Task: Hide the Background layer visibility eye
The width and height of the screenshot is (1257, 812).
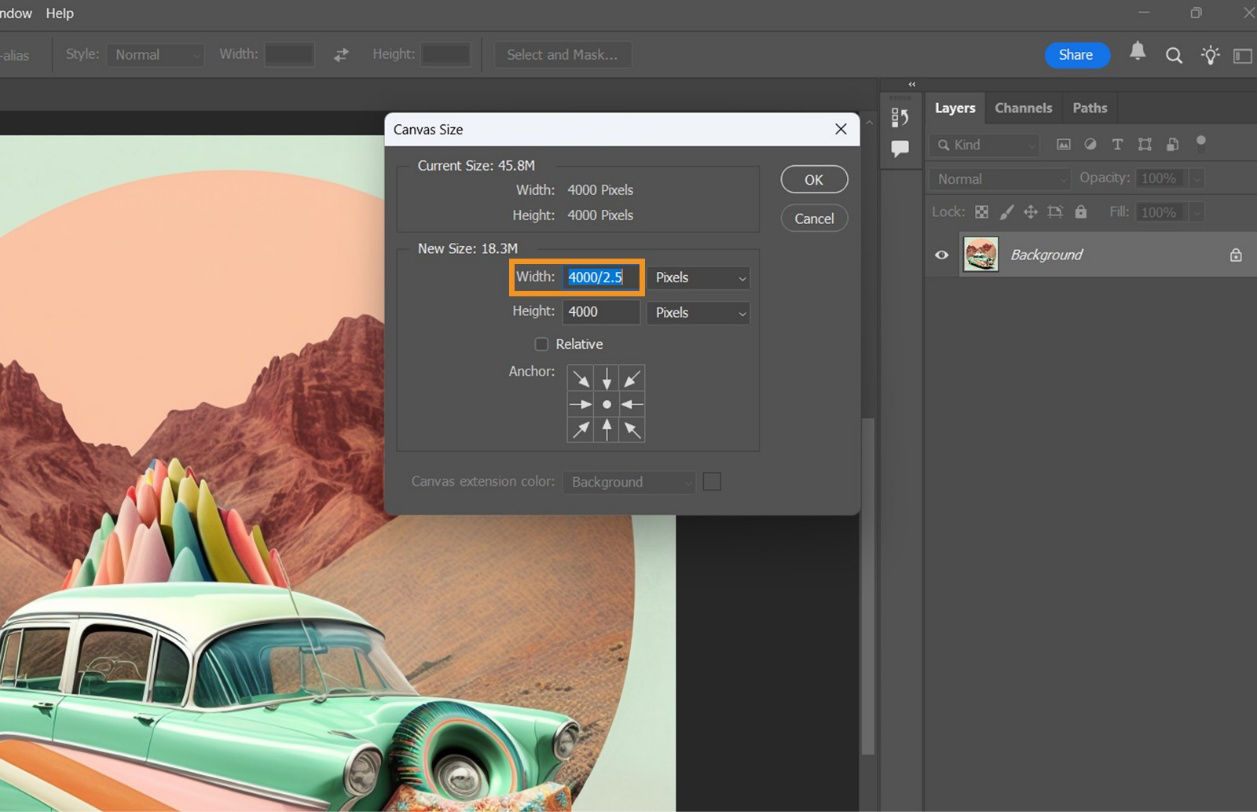Action: click(940, 255)
